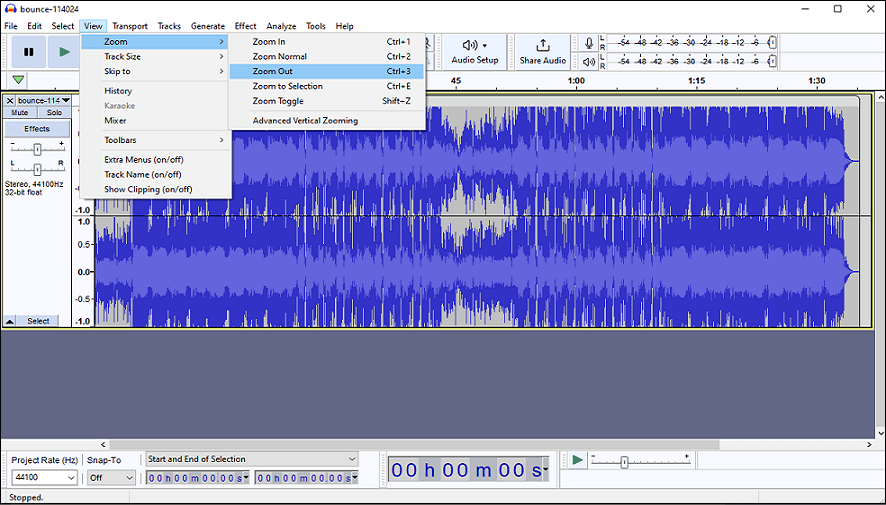Open selection start time format arrow
The height and width of the screenshot is (505, 886).
[246, 478]
